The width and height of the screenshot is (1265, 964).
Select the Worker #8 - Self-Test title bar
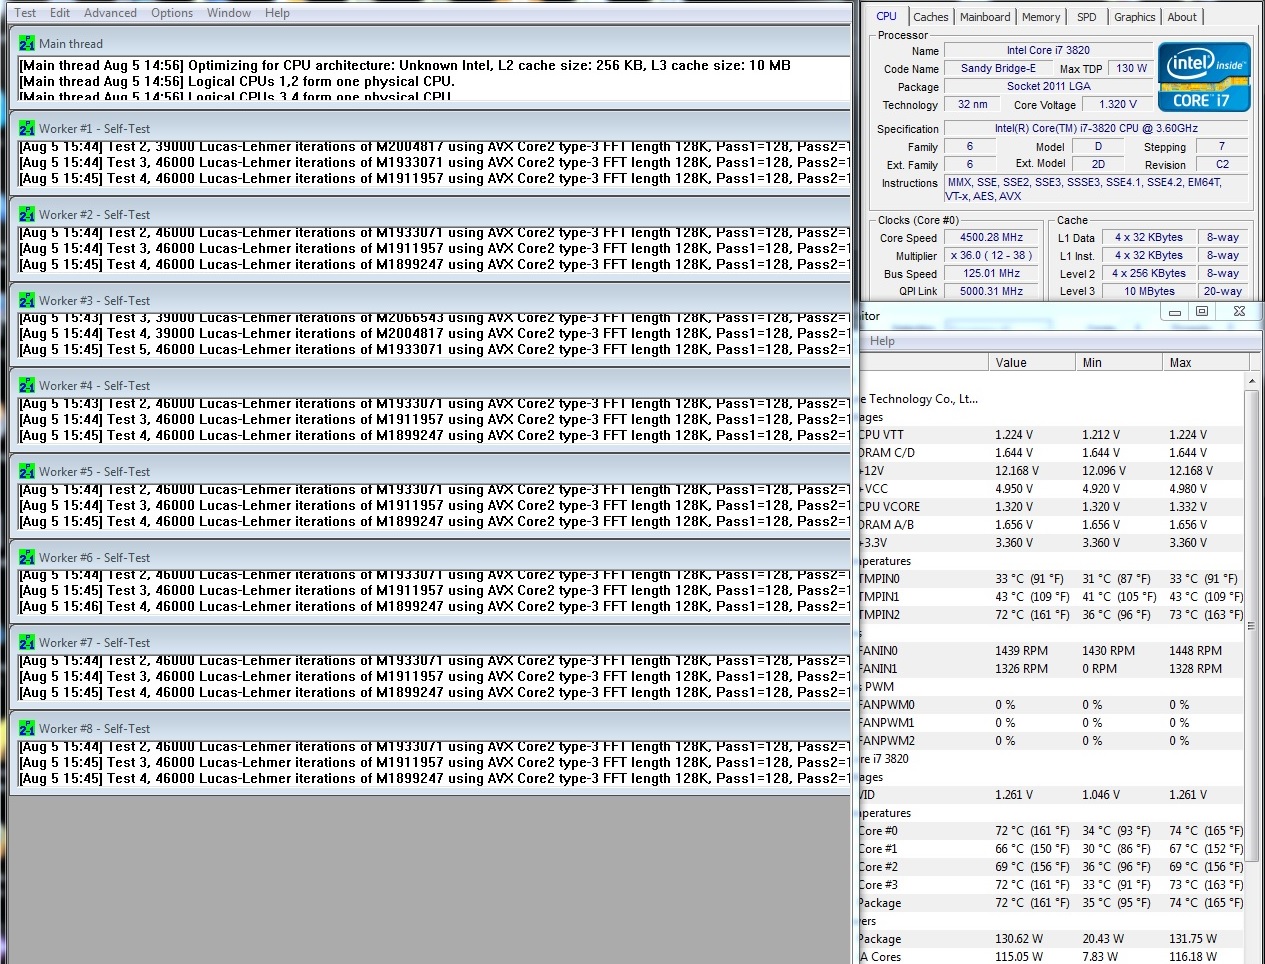[430, 729]
